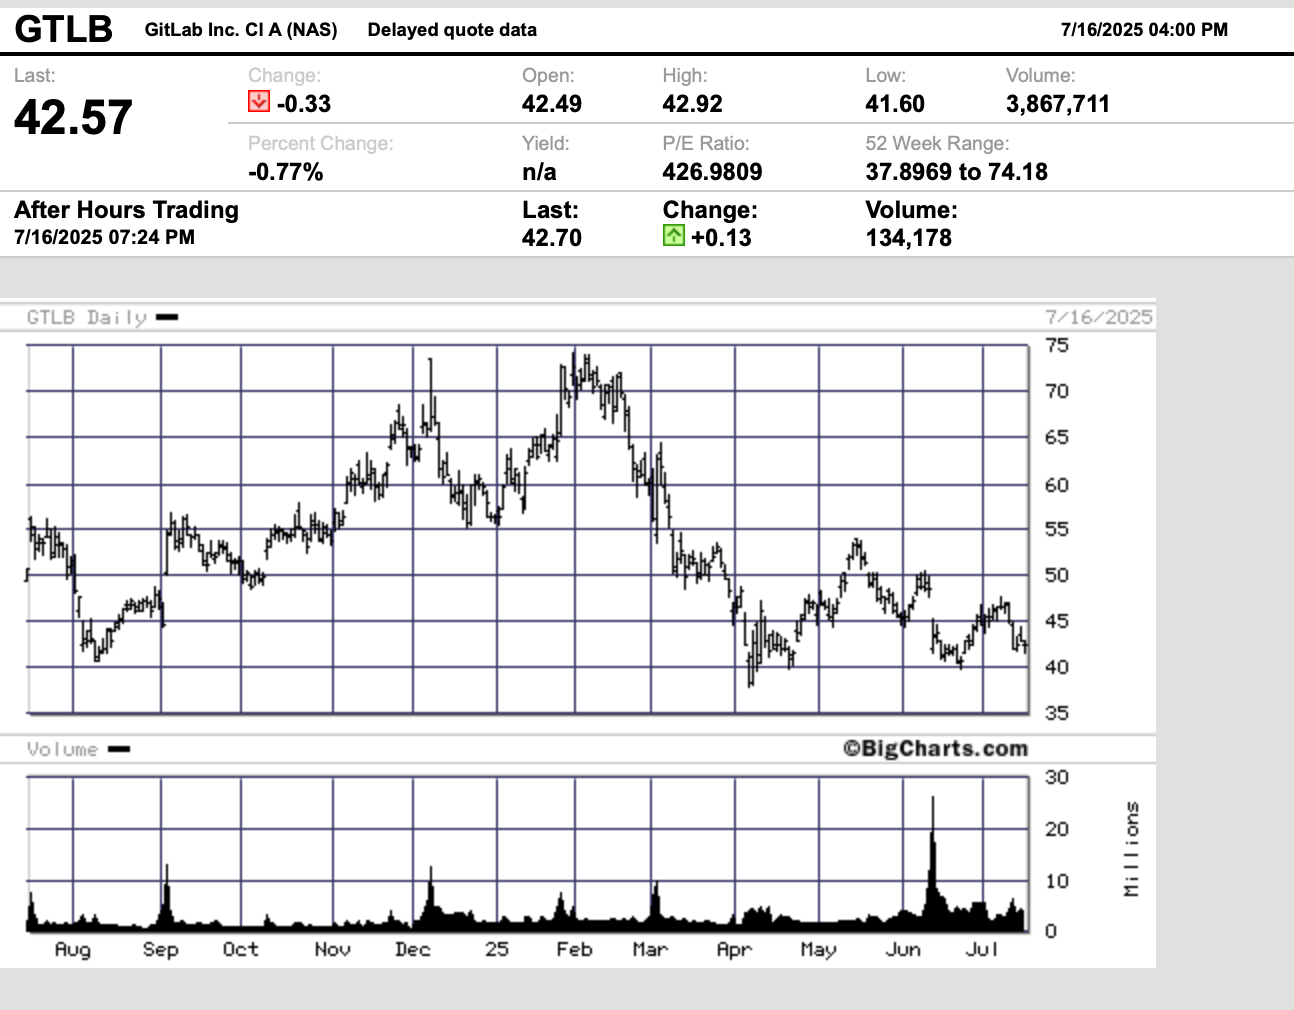Click the chart date label 7/16/2025
This screenshot has width=1294, height=1010.
click(1099, 317)
